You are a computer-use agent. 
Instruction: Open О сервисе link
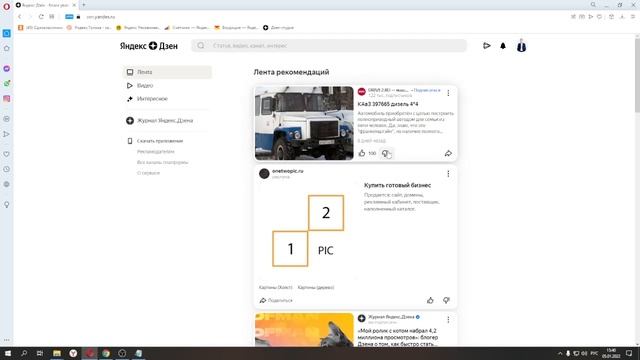coord(148,173)
